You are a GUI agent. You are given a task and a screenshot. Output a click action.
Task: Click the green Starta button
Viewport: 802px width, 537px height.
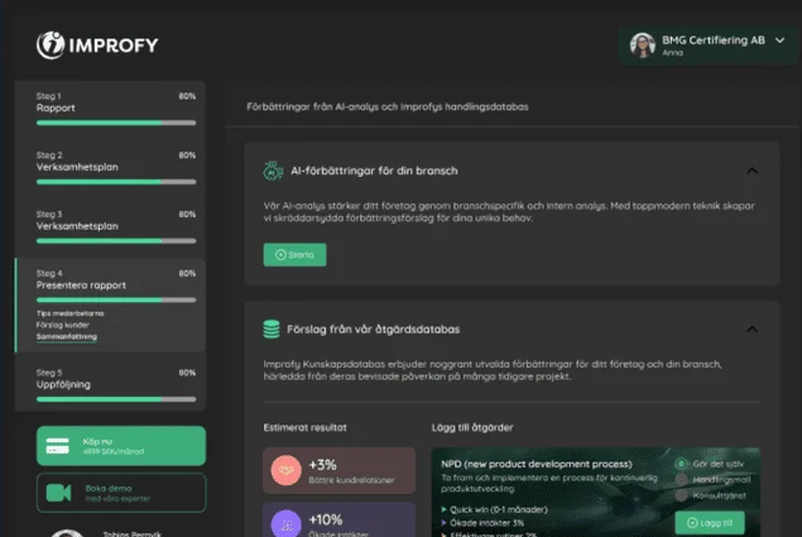(x=295, y=255)
